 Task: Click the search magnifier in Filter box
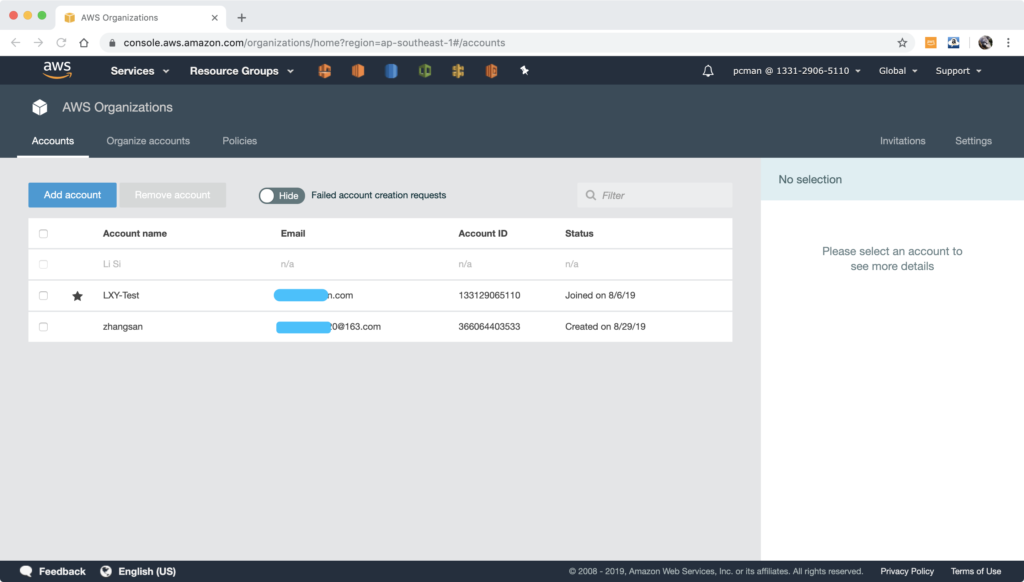pos(590,195)
